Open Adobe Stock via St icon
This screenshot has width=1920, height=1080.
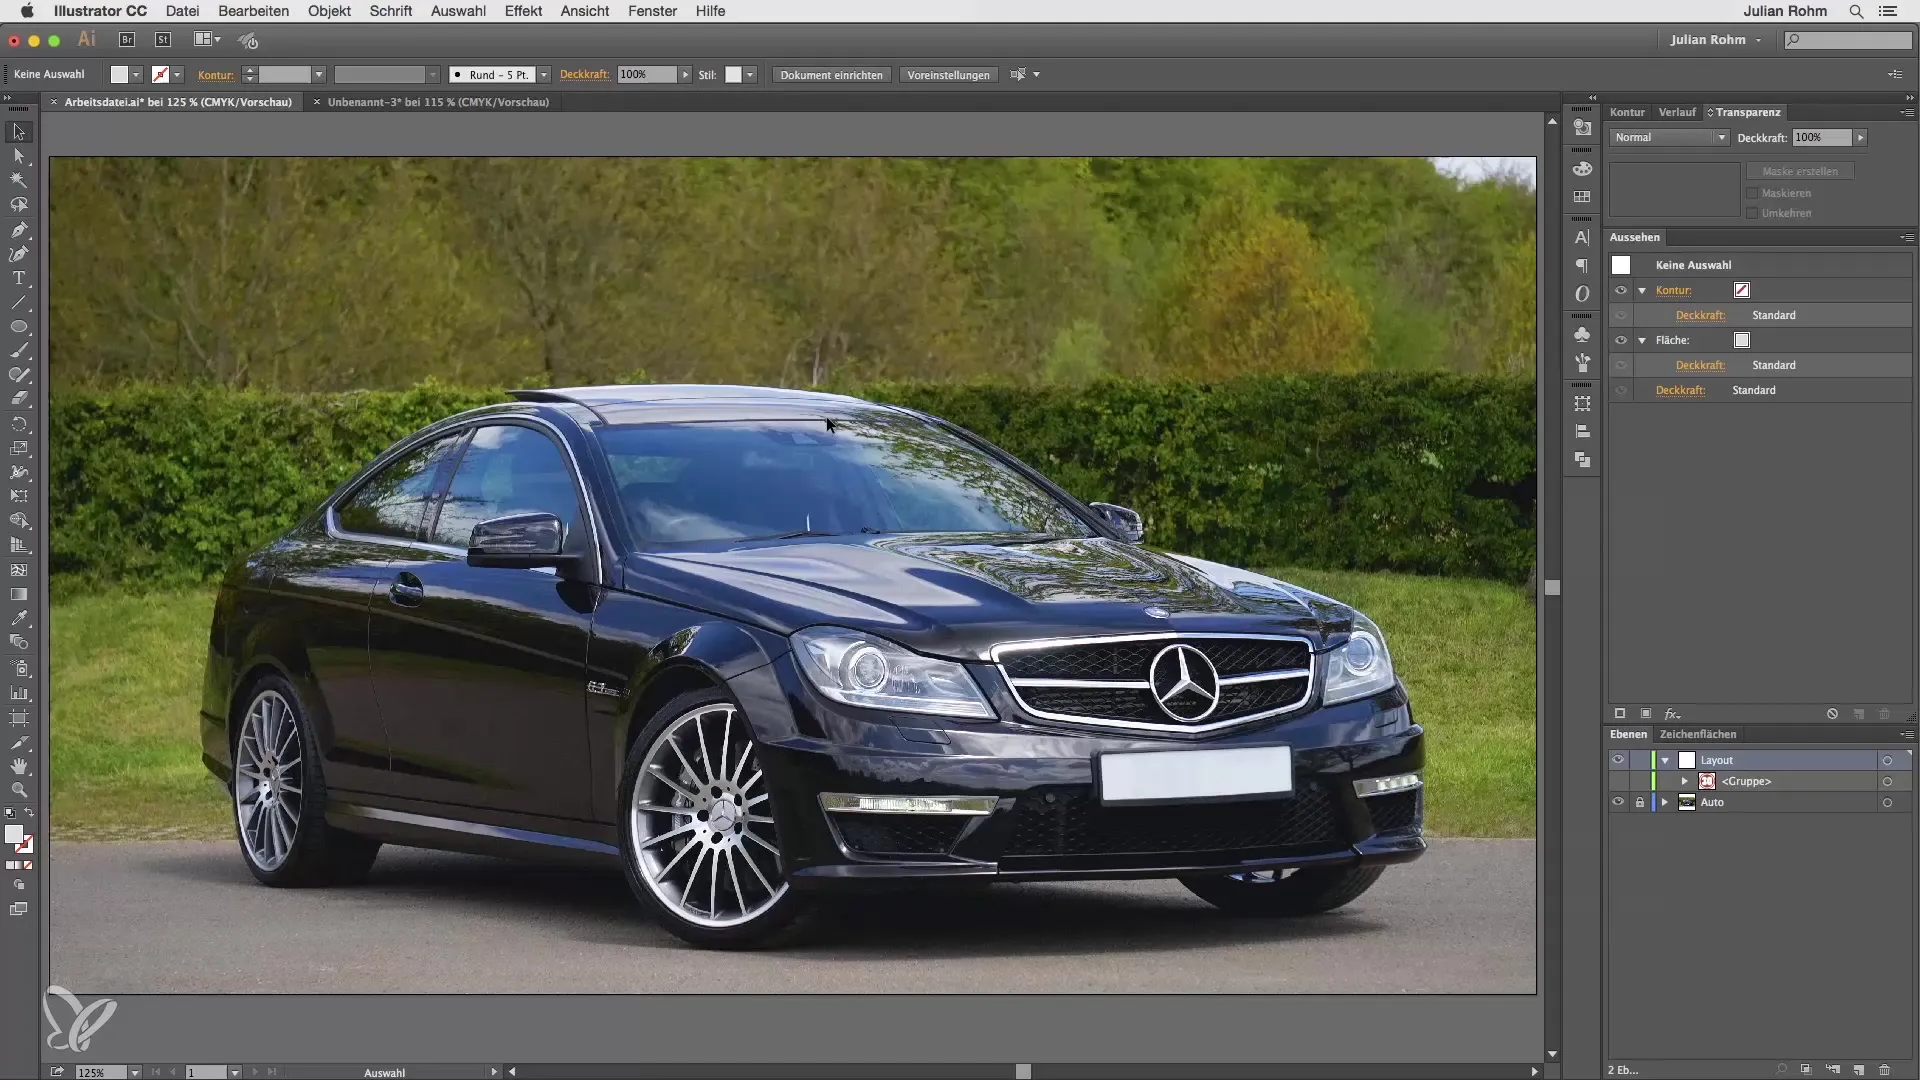tap(163, 40)
